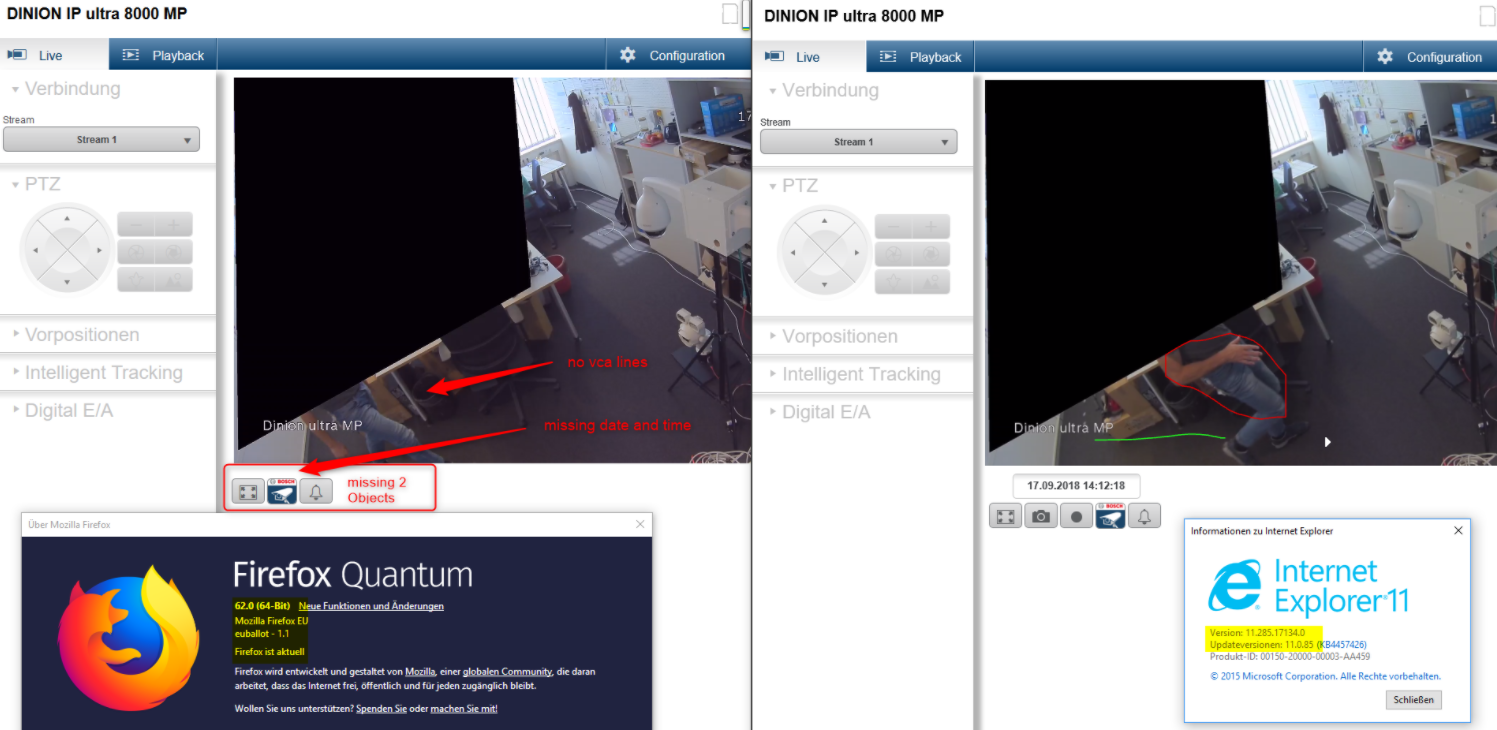The image size is (1497, 730).
Task: Set focus near (flower) in left page PTZ
Action: pos(136,280)
